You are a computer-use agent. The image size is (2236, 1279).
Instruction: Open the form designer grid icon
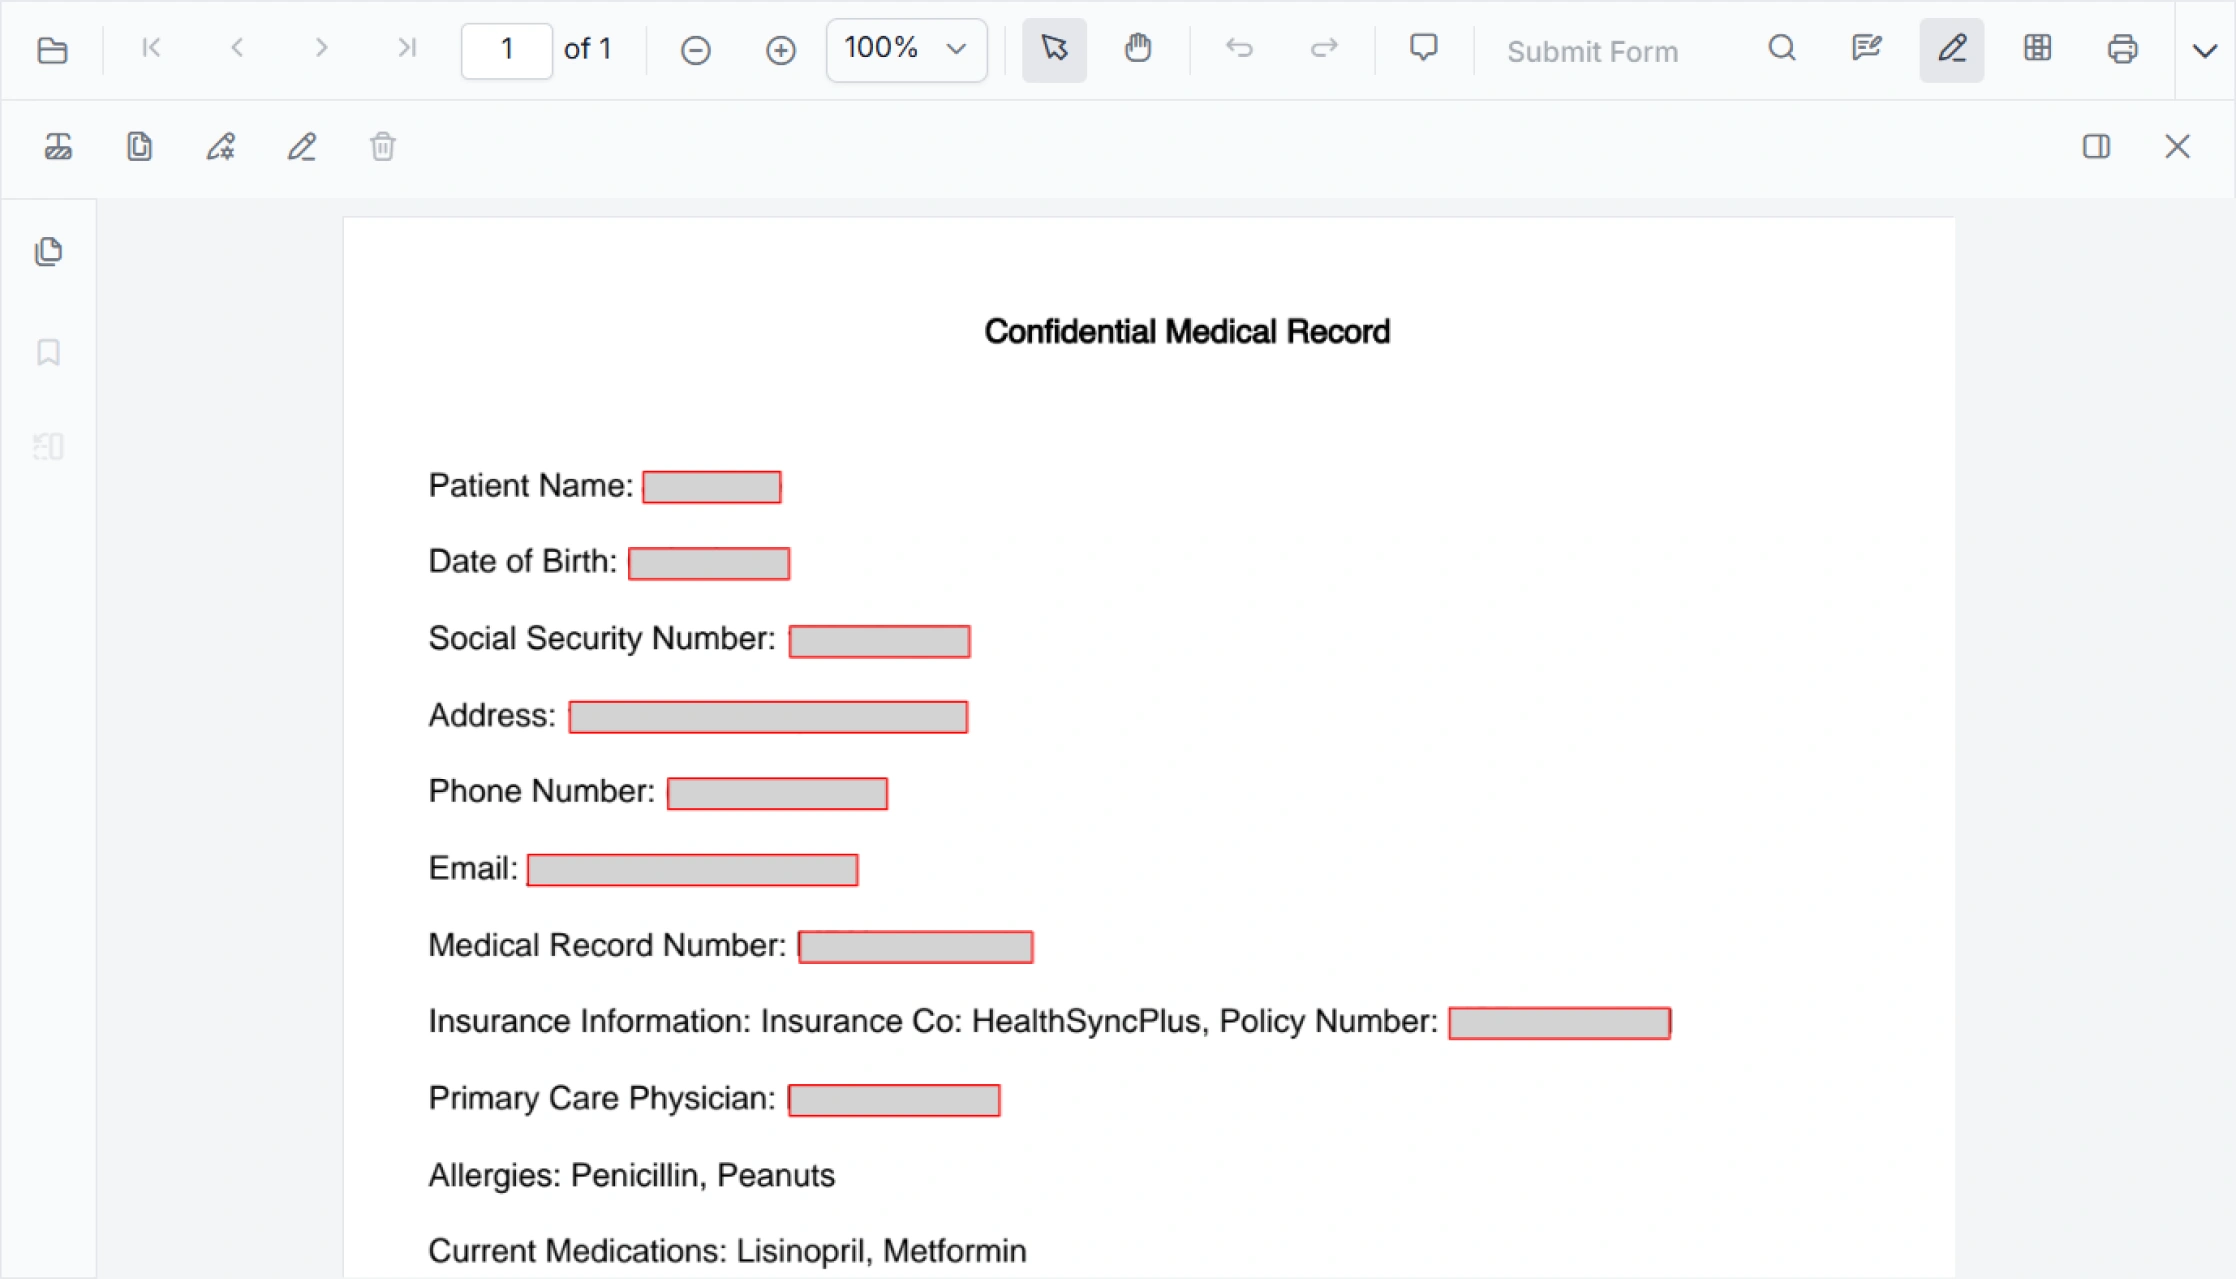click(x=2037, y=49)
